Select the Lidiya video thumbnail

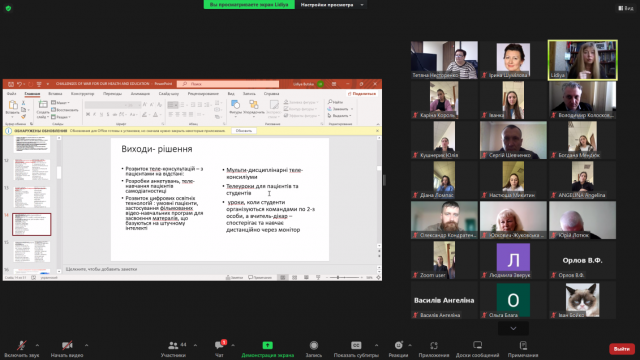point(582,60)
